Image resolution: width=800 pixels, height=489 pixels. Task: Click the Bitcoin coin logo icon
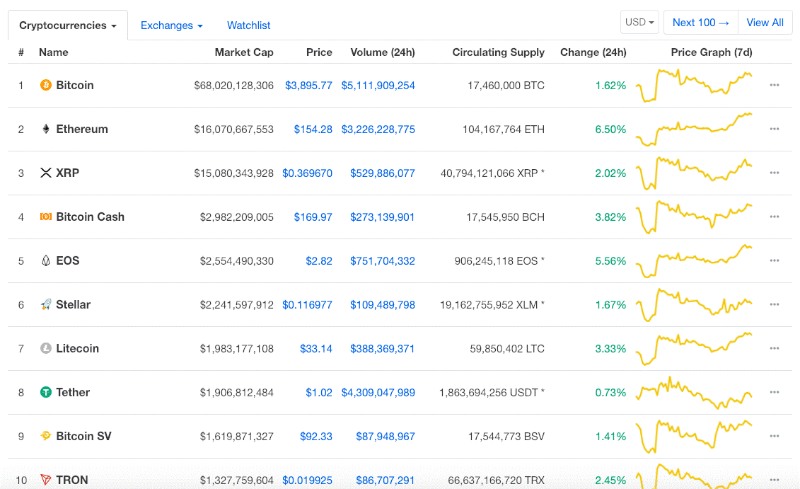[x=46, y=85]
